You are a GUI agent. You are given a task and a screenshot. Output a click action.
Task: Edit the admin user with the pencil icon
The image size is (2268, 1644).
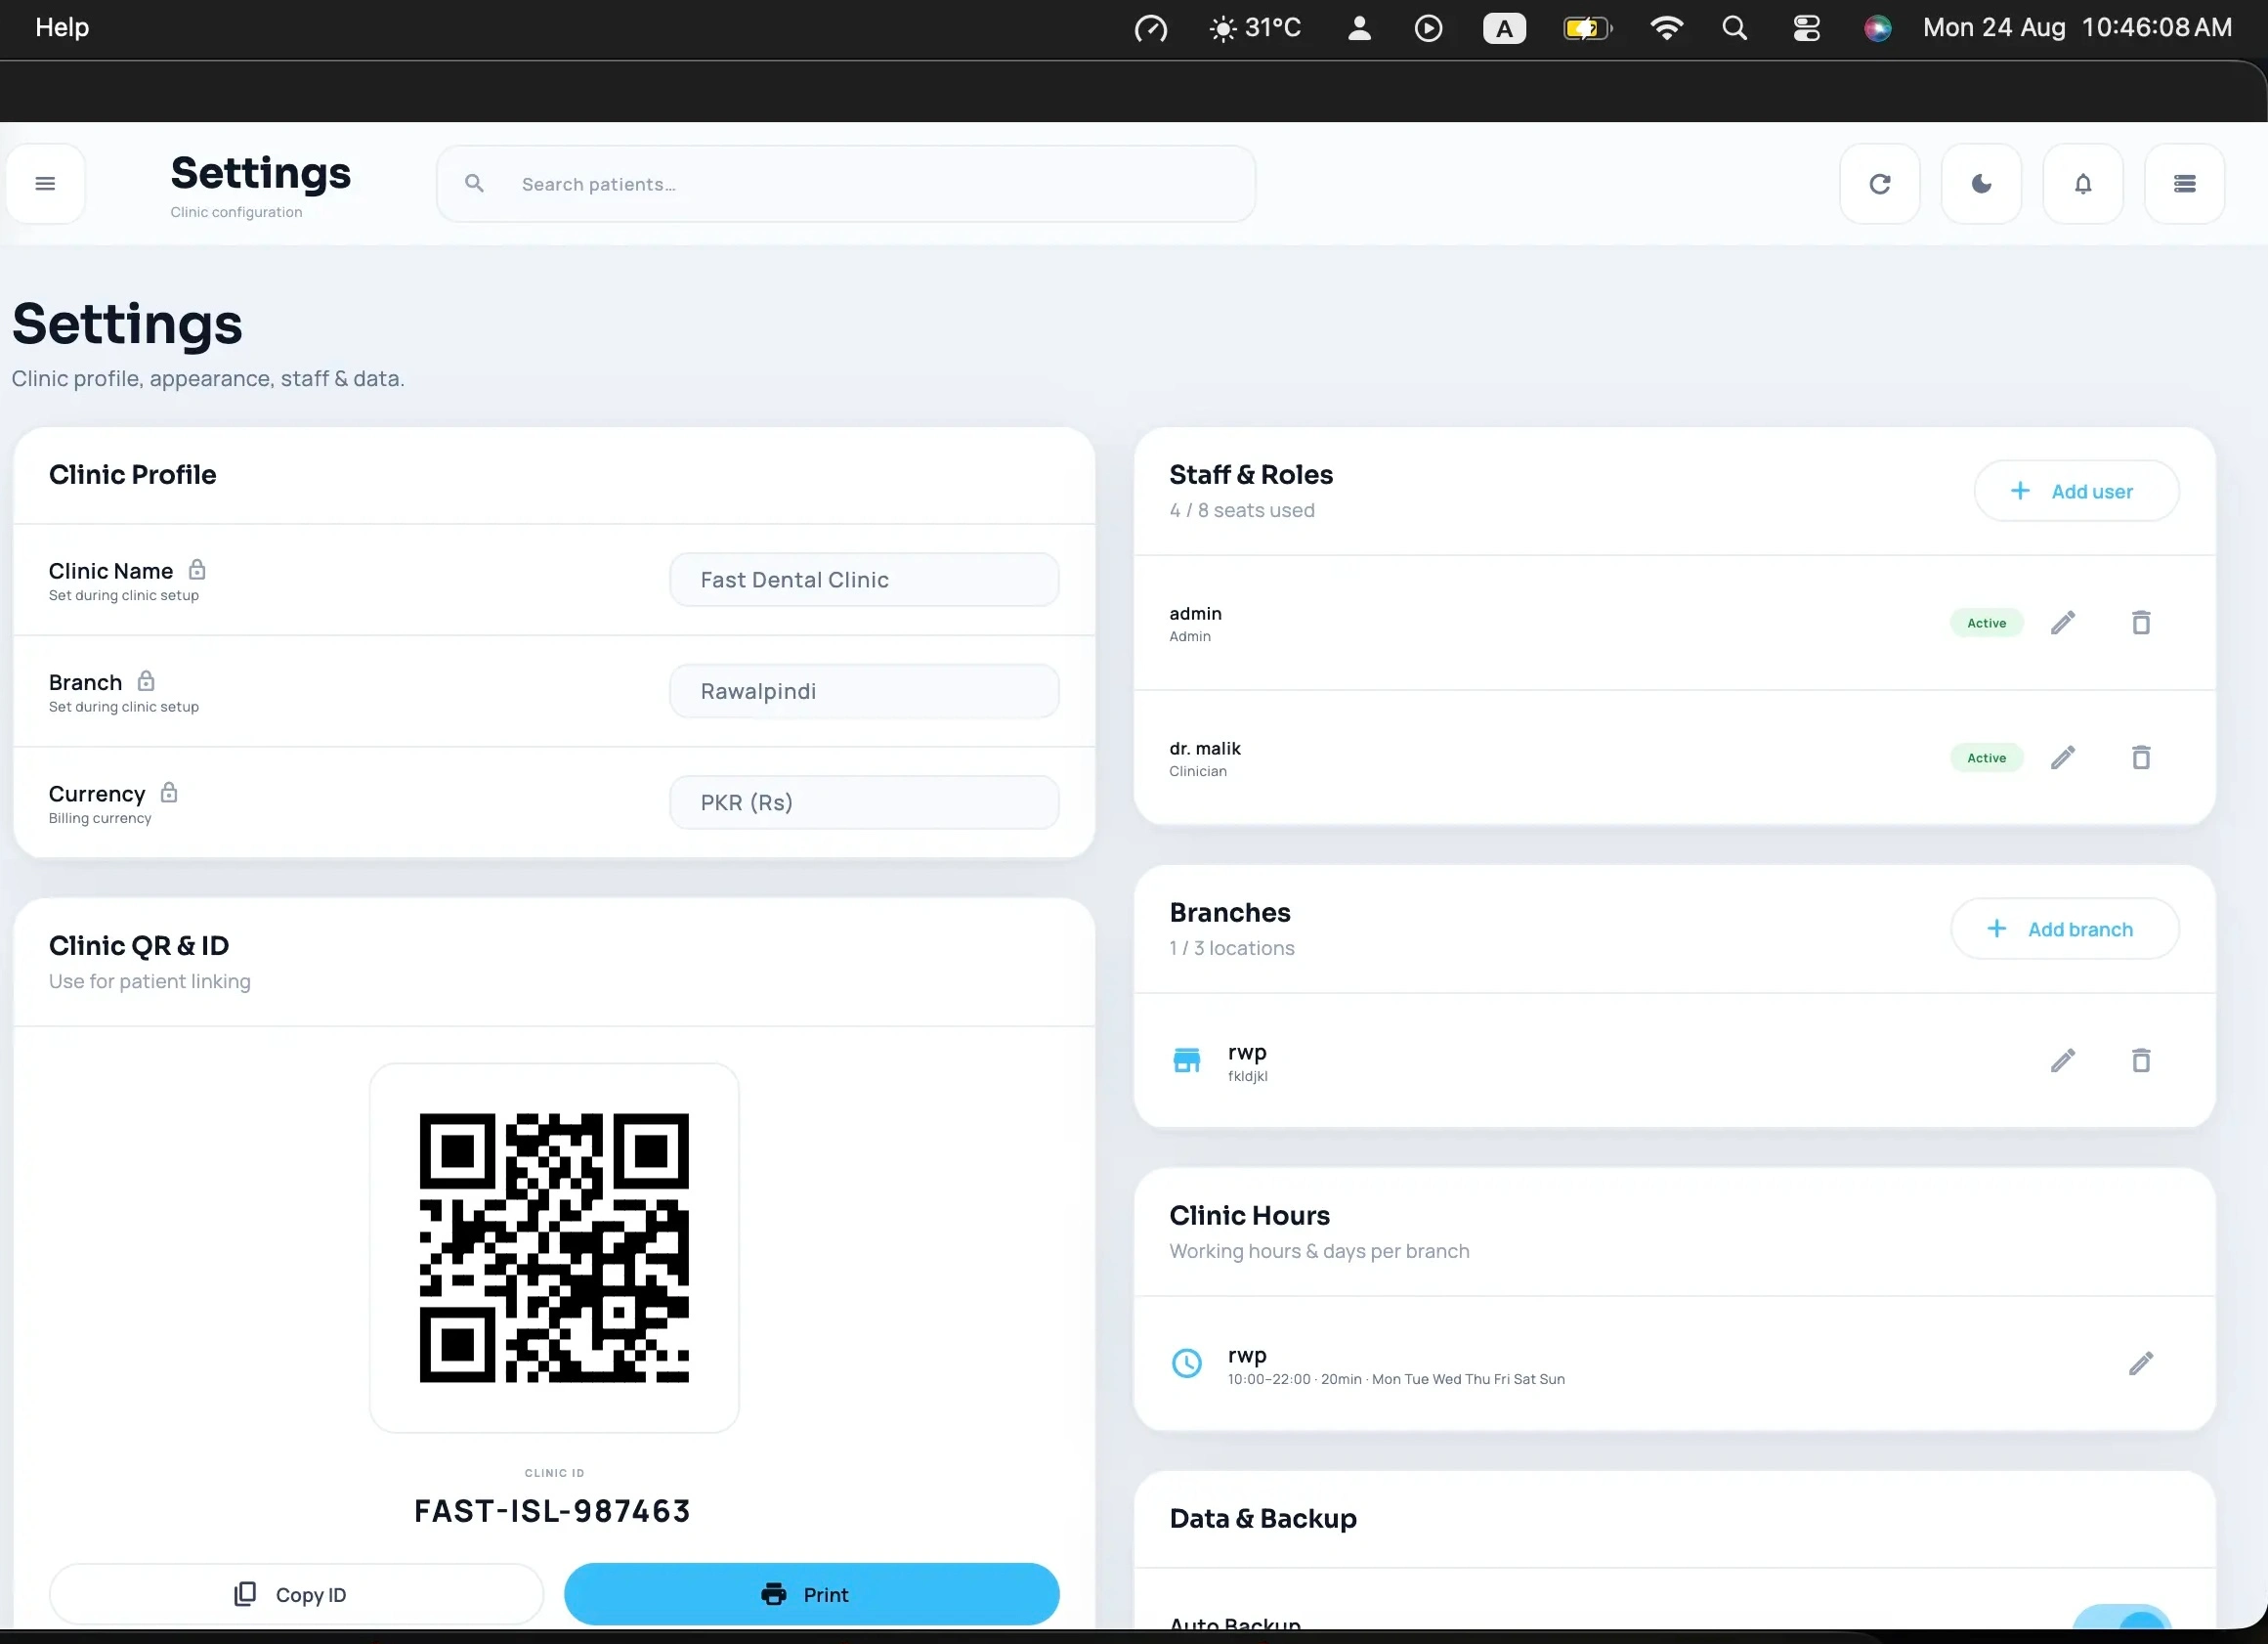click(2063, 623)
